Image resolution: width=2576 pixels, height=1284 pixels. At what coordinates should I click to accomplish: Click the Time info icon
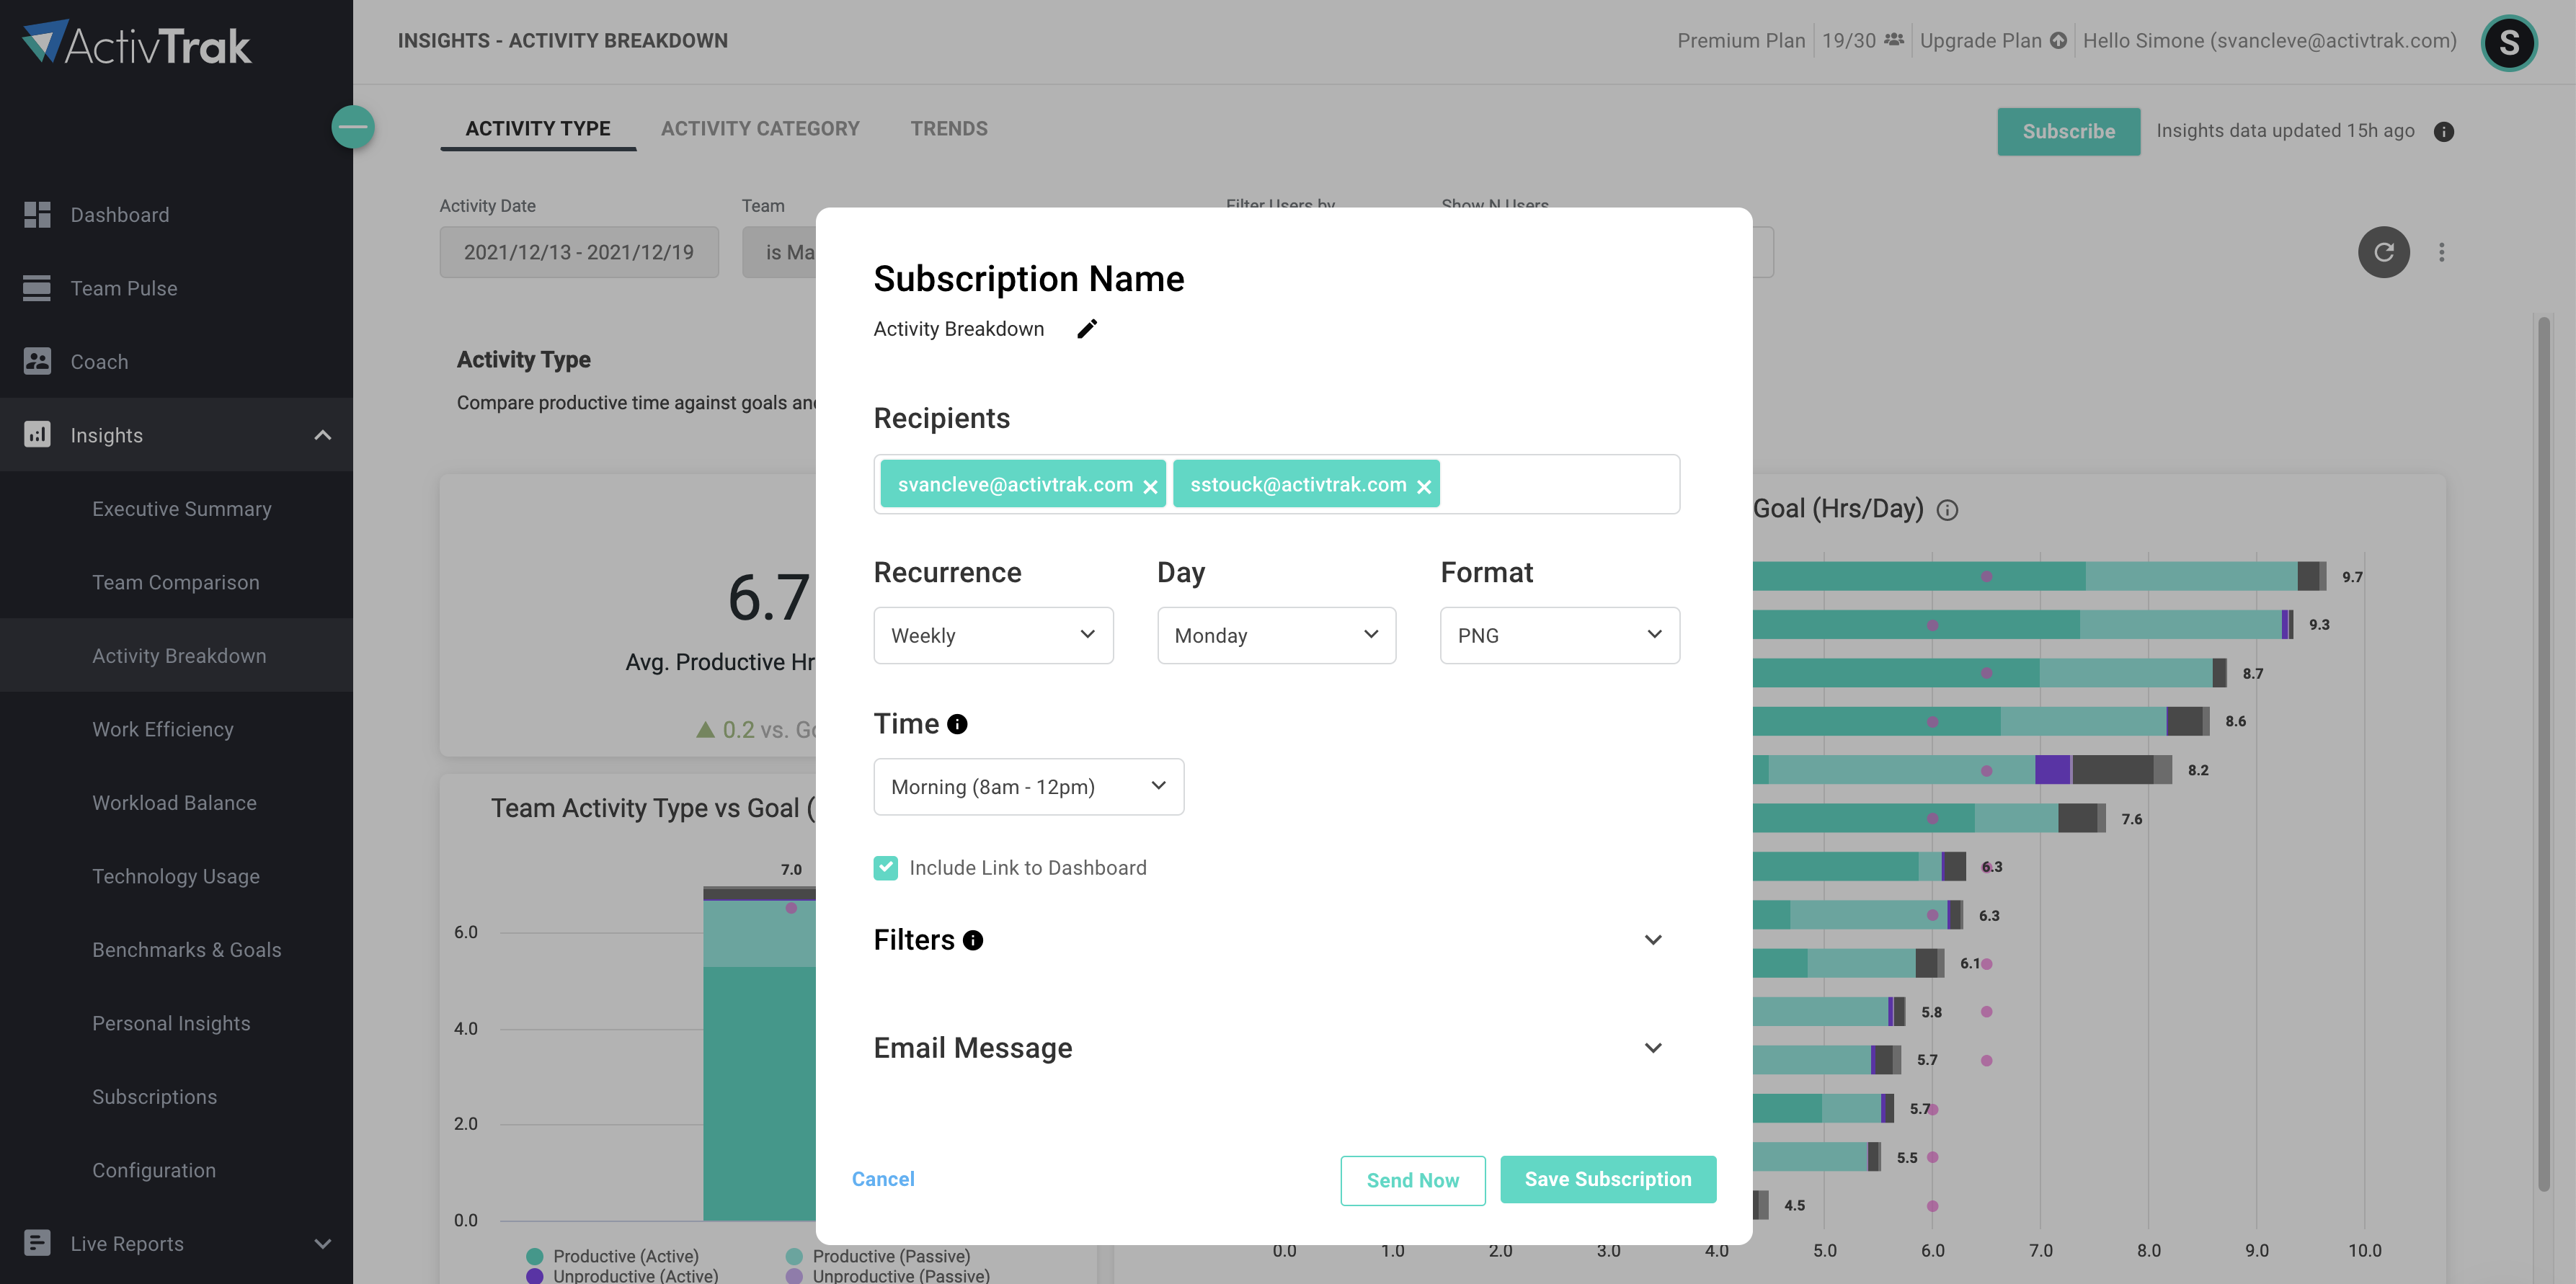[957, 724]
